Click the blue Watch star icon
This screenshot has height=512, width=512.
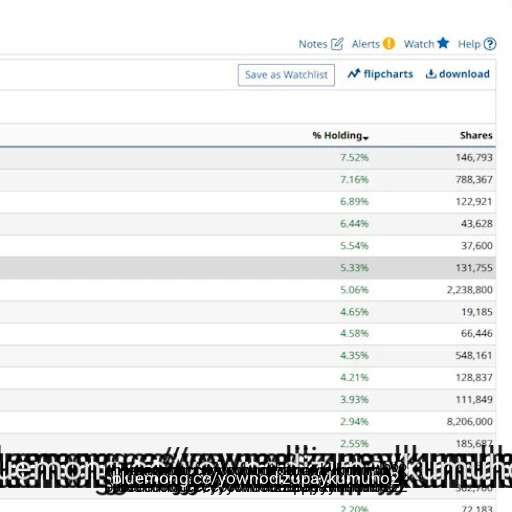pyautogui.click(x=443, y=43)
